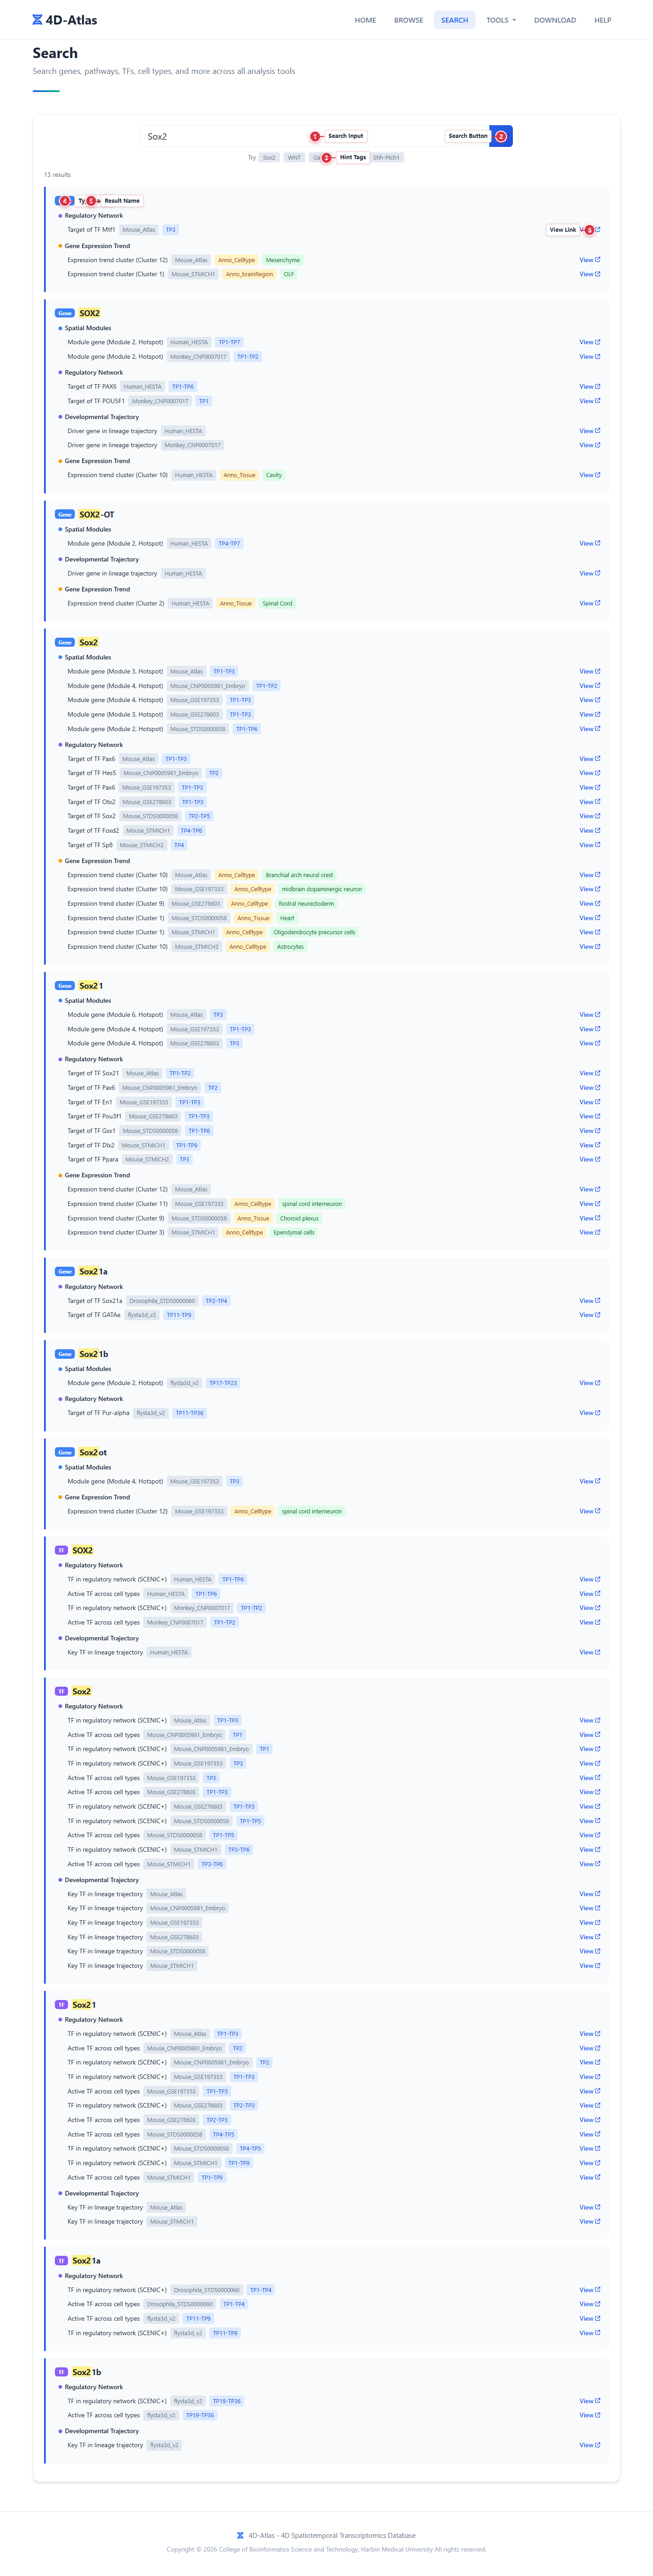
Task: View Target of TF Pou3f1 row
Action: tap(589, 1116)
